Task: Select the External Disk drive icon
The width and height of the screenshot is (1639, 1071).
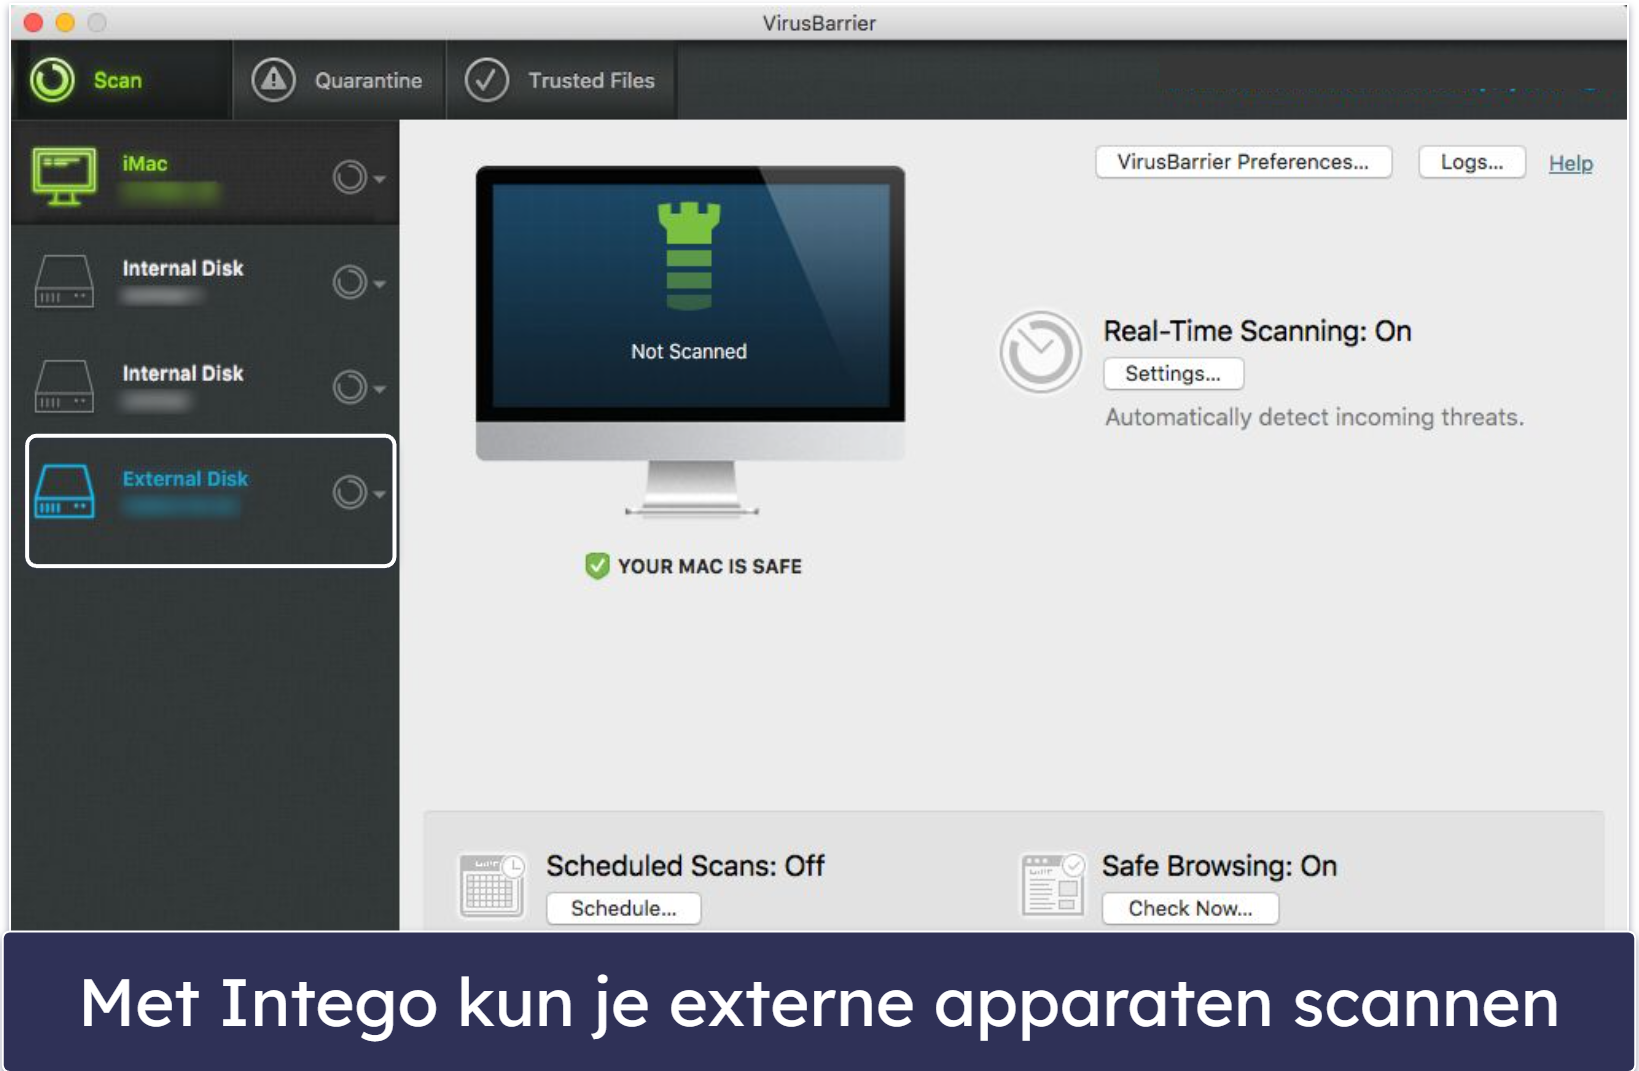Action: (x=64, y=491)
